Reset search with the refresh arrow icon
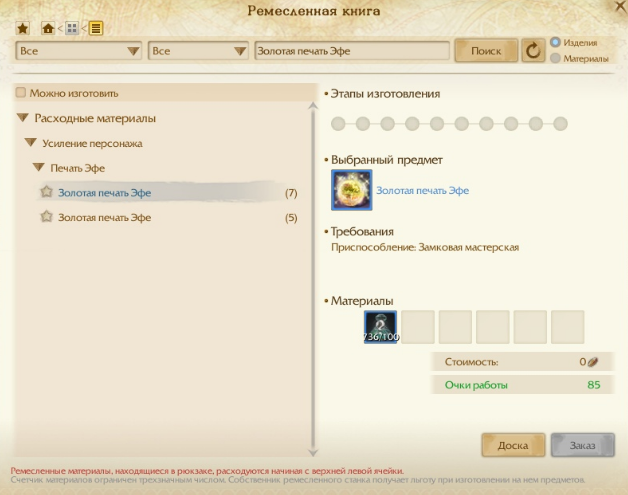Viewport: 628px width, 495px height. (533, 50)
